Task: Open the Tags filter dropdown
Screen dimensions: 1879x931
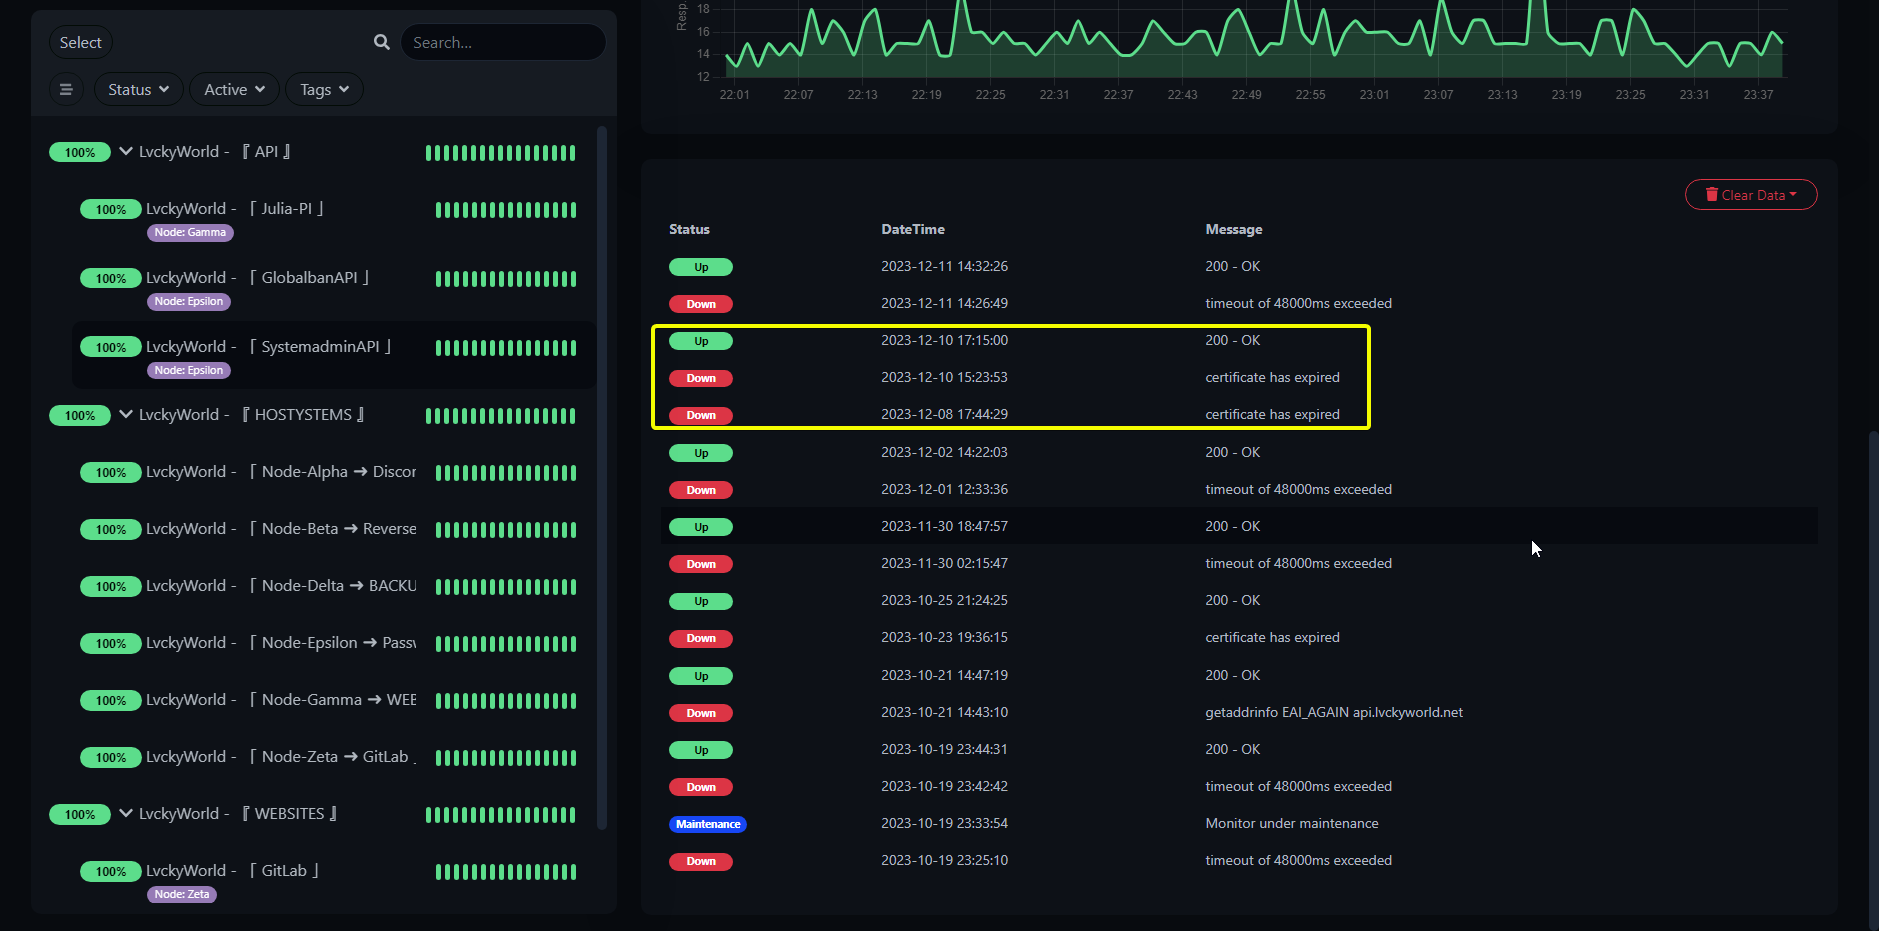Action: 324,89
